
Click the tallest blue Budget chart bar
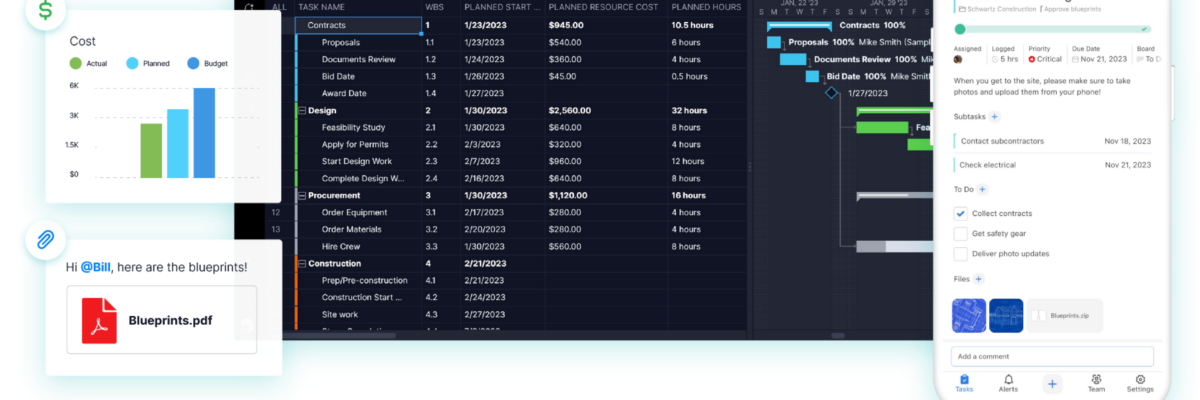click(x=204, y=133)
